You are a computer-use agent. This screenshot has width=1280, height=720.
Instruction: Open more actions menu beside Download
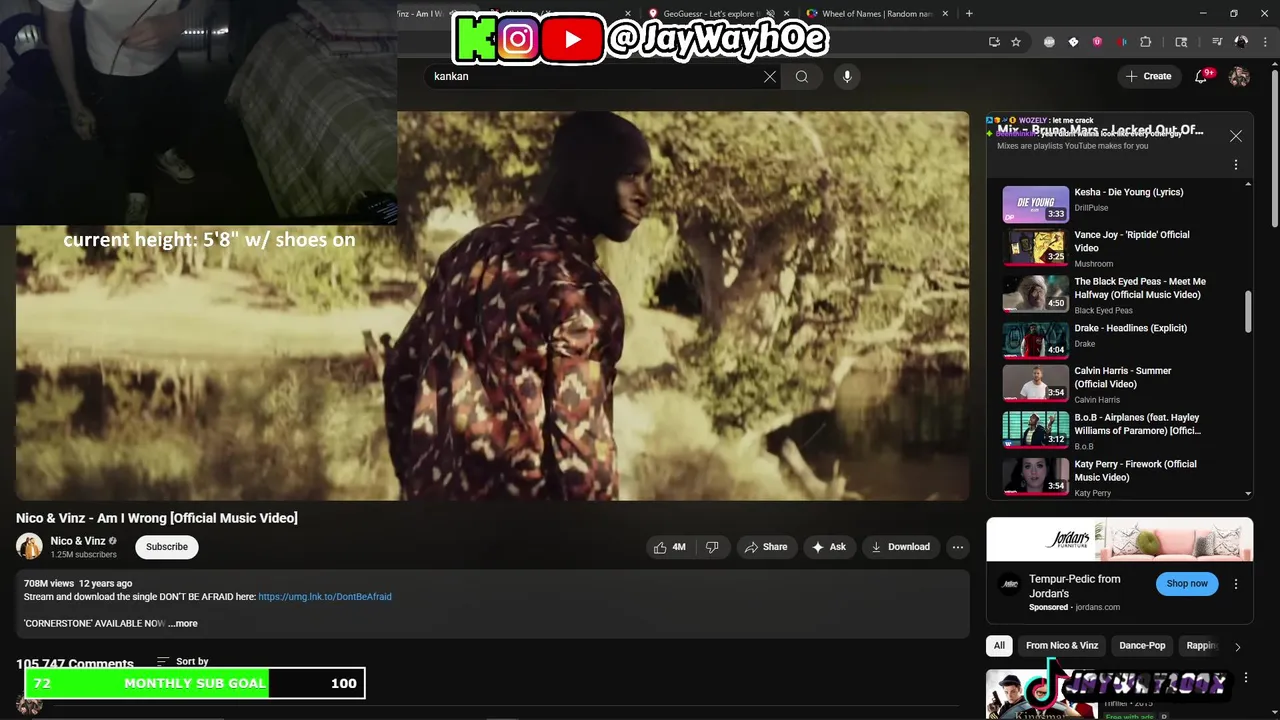[958, 547]
